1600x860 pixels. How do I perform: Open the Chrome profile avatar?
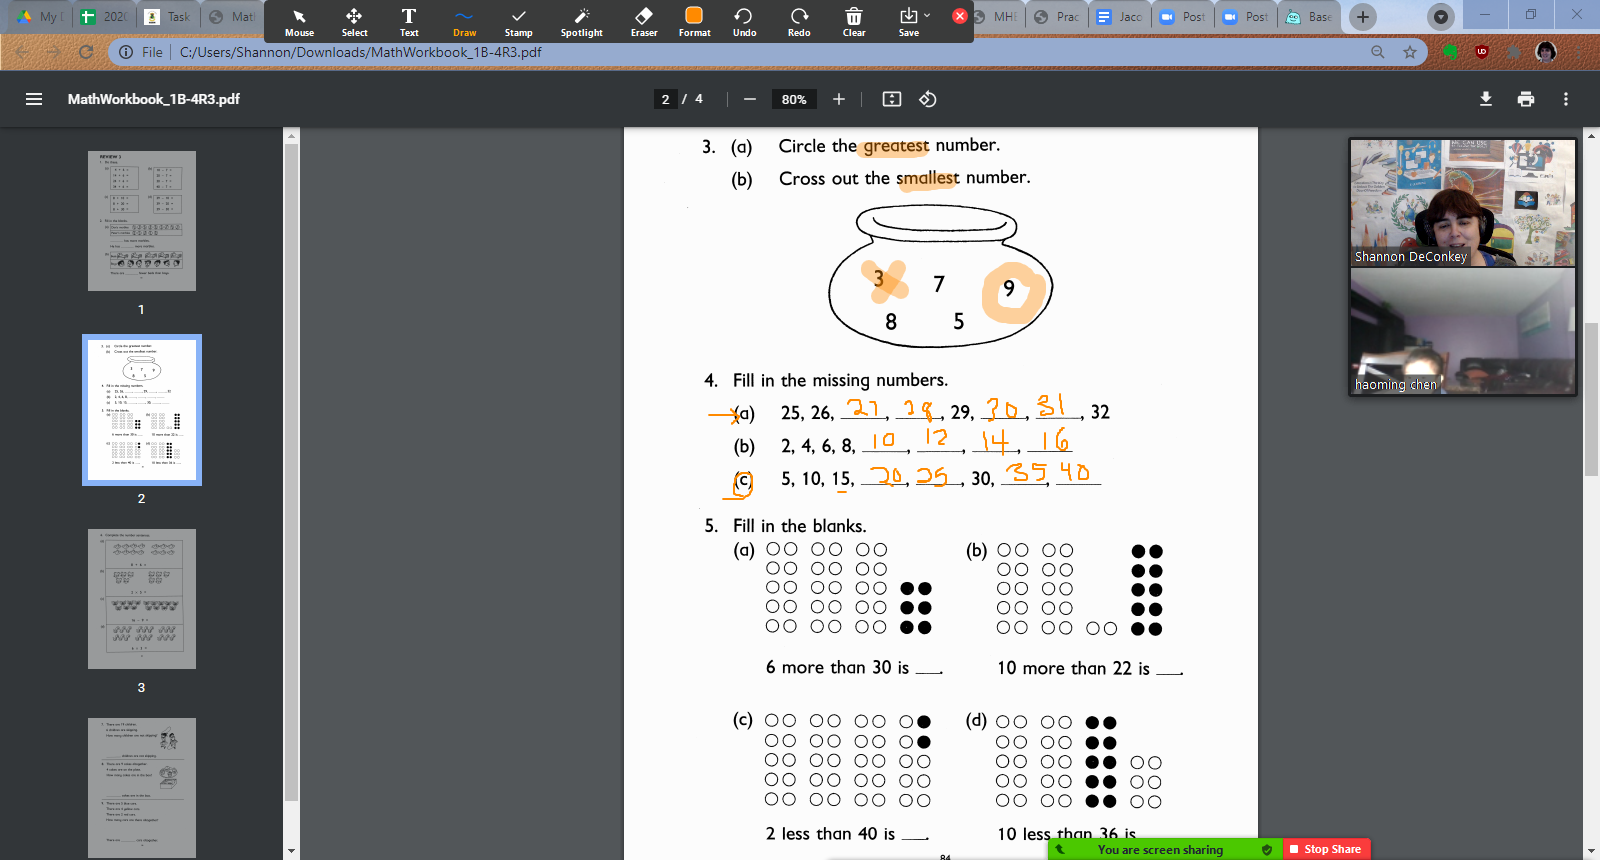click(1546, 52)
